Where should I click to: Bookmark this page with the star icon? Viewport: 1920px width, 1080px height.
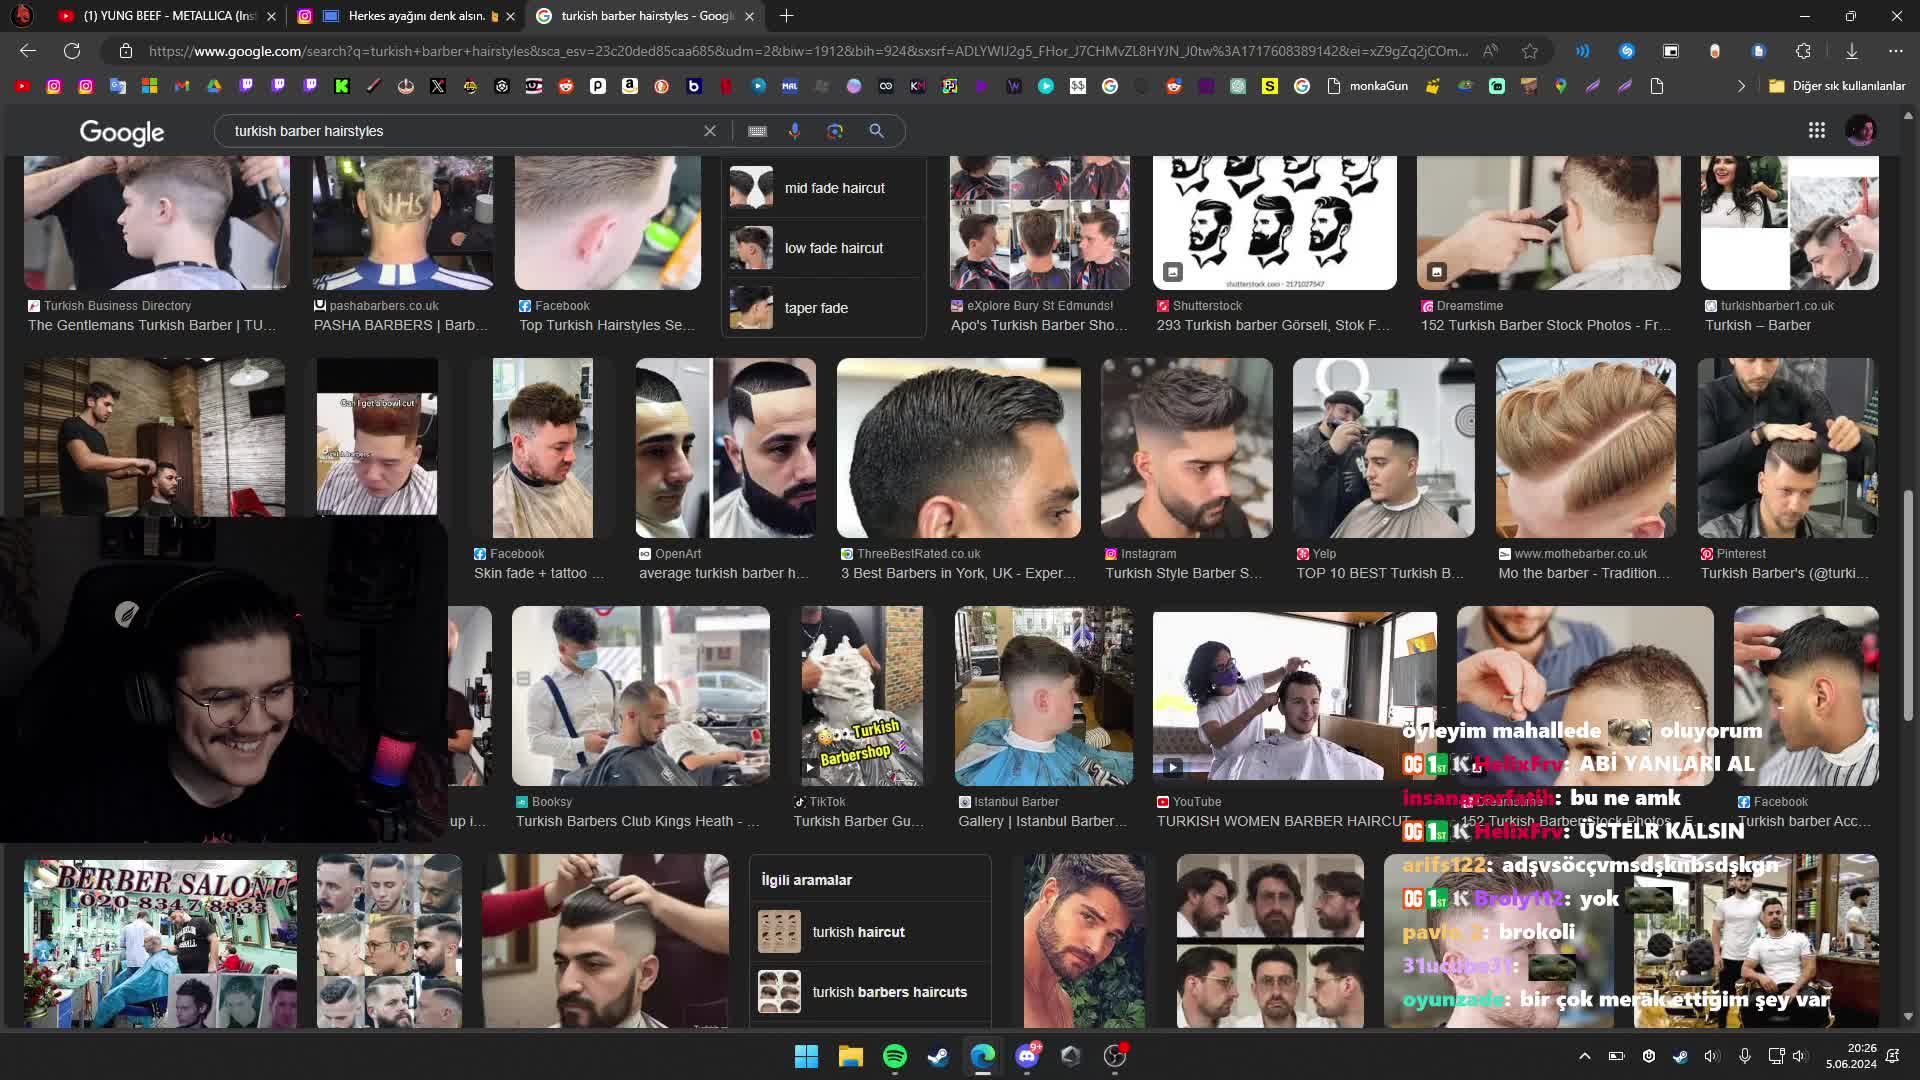(x=1529, y=50)
